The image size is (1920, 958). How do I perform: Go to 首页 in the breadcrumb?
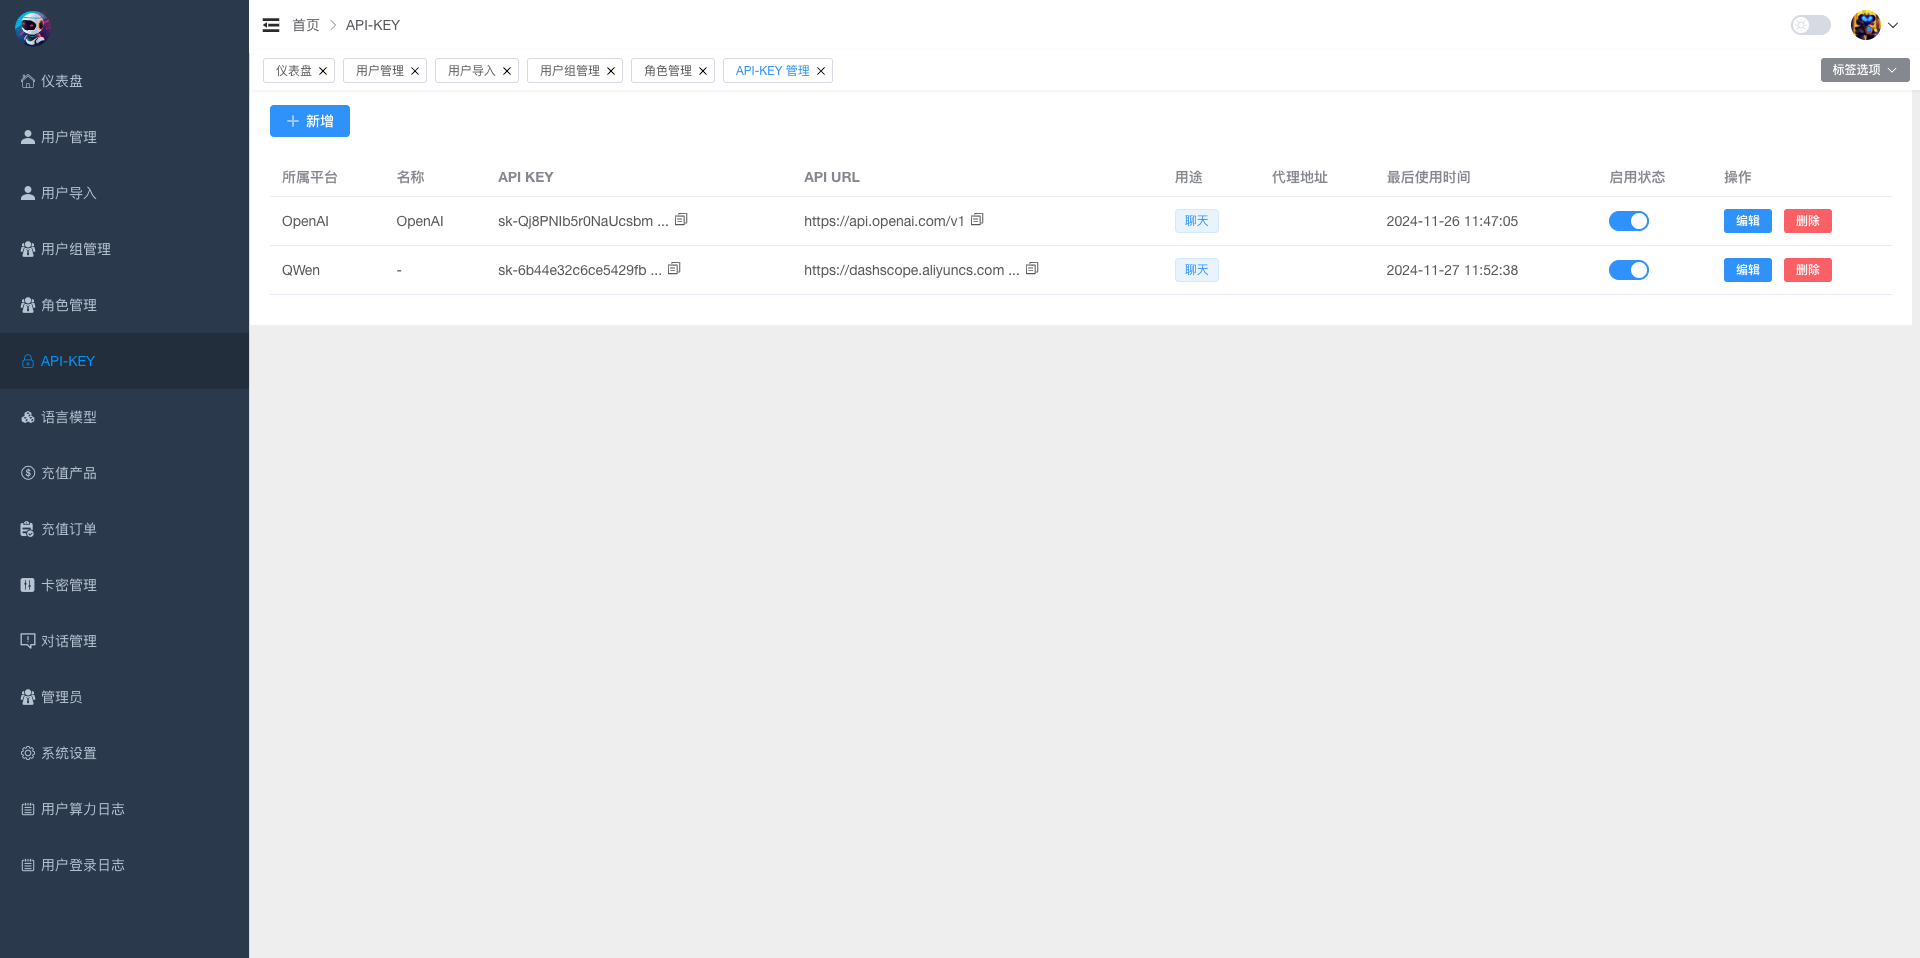[305, 25]
